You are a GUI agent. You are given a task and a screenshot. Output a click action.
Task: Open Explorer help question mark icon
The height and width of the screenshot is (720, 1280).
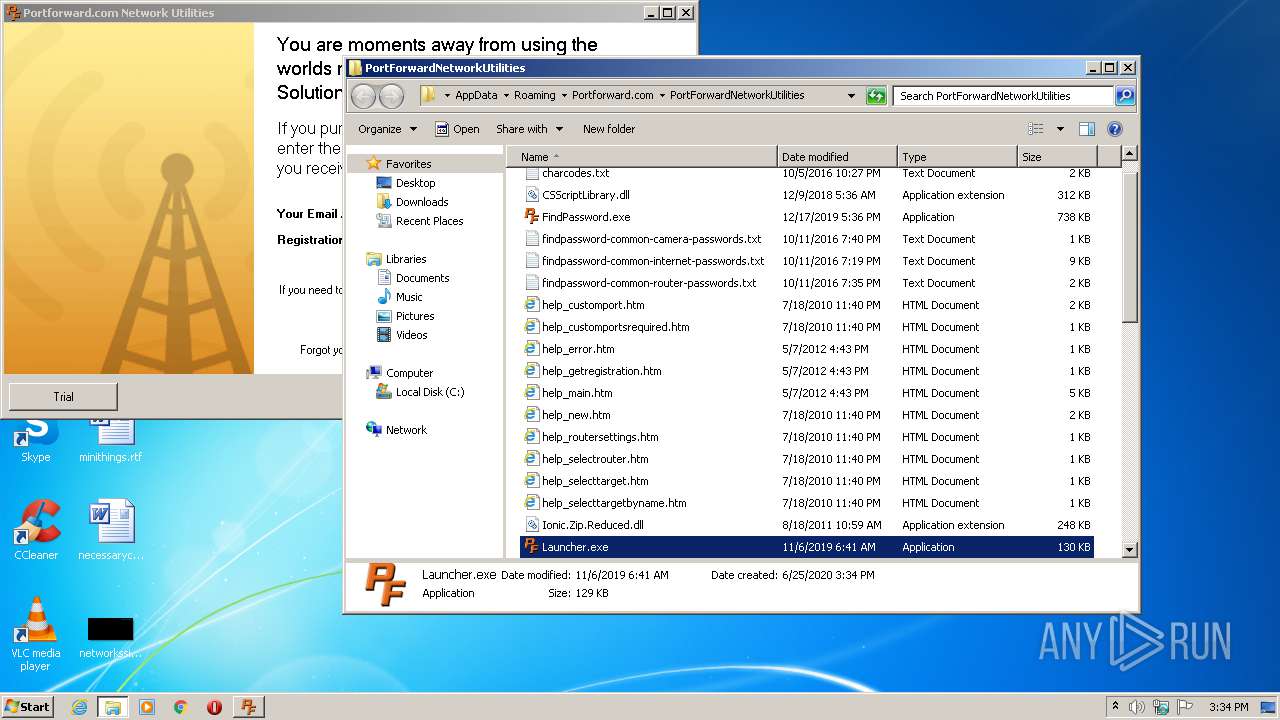tap(1115, 129)
